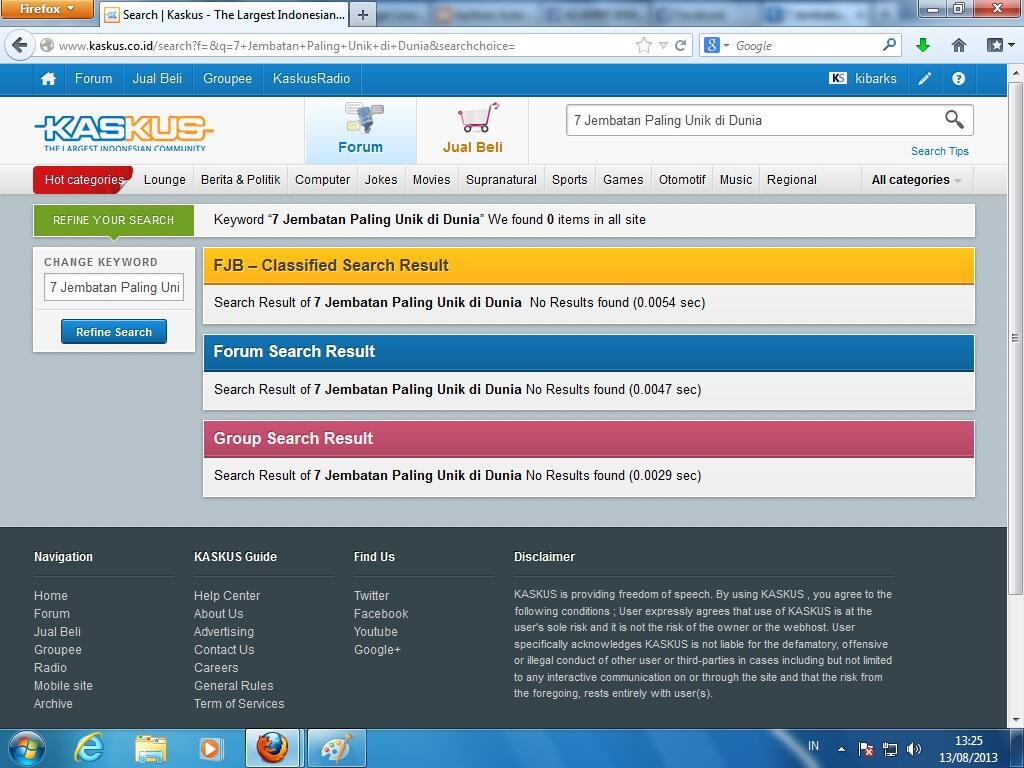This screenshot has height=768, width=1024.
Task: Open KaskusRadio in top navigation
Action: pos(312,78)
